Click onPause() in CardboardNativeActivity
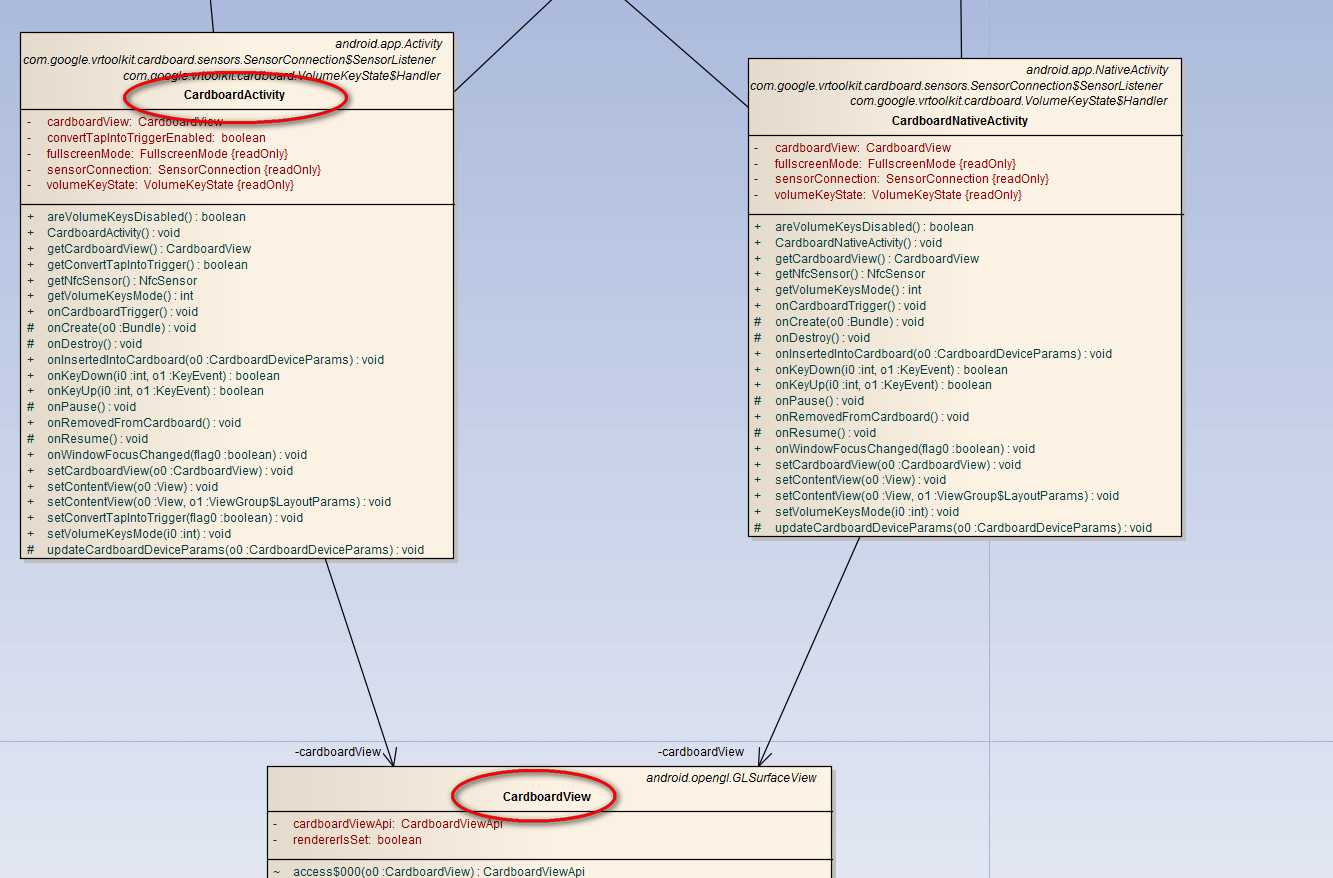The width and height of the screenshot is (1333, 878). [x=819, y=401]
